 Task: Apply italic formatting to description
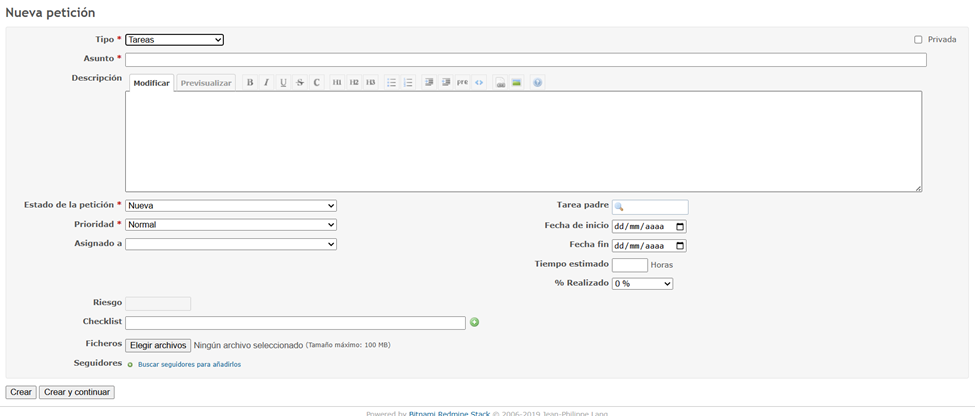[x=266, y=82]
